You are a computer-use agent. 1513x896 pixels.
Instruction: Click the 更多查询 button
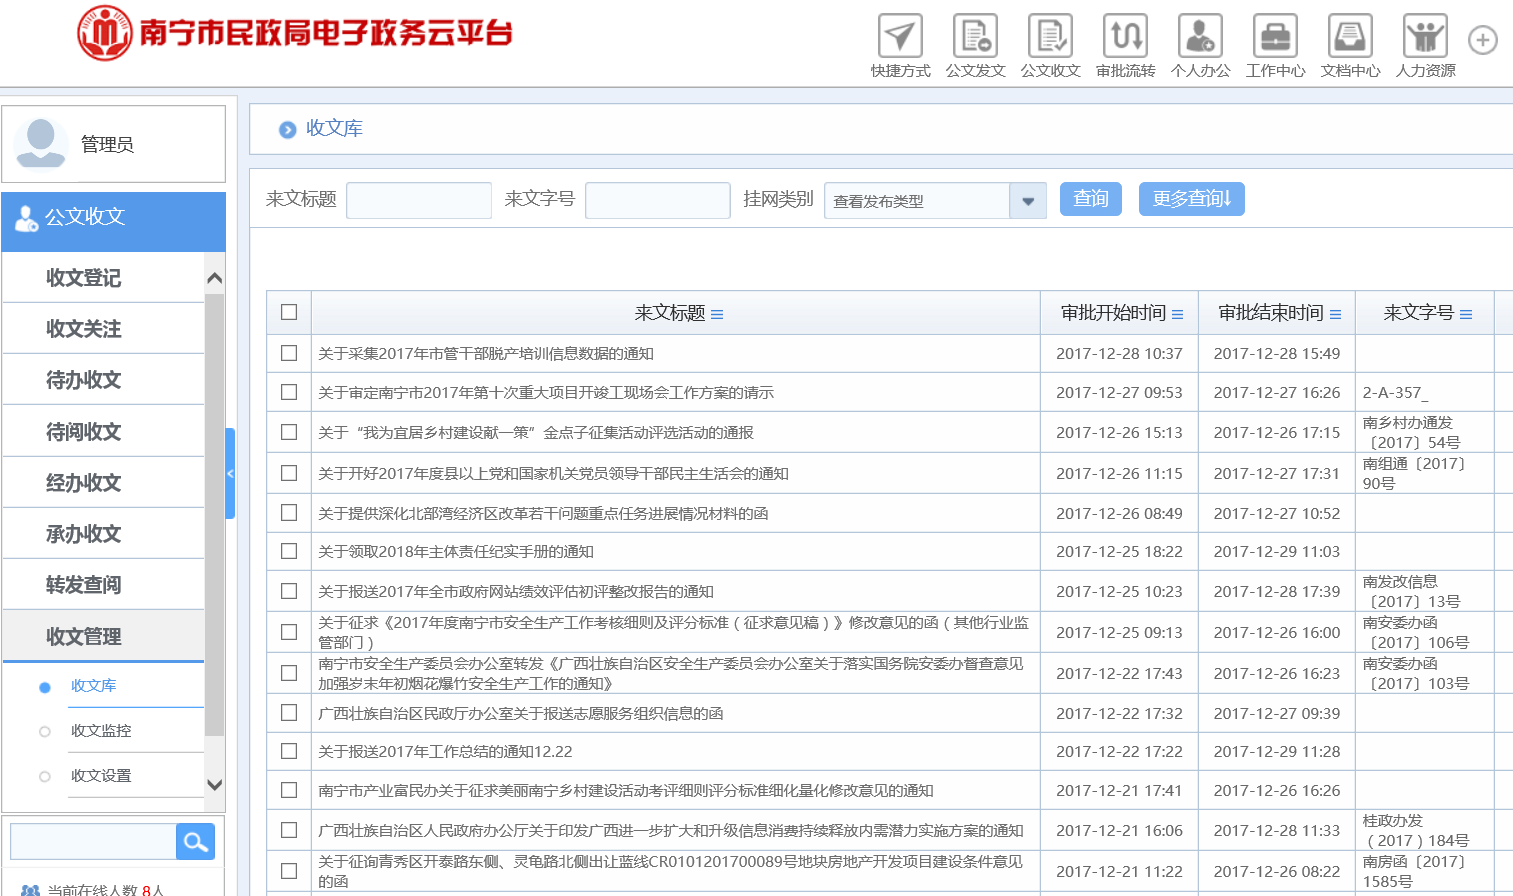[x=1191, y=199]
